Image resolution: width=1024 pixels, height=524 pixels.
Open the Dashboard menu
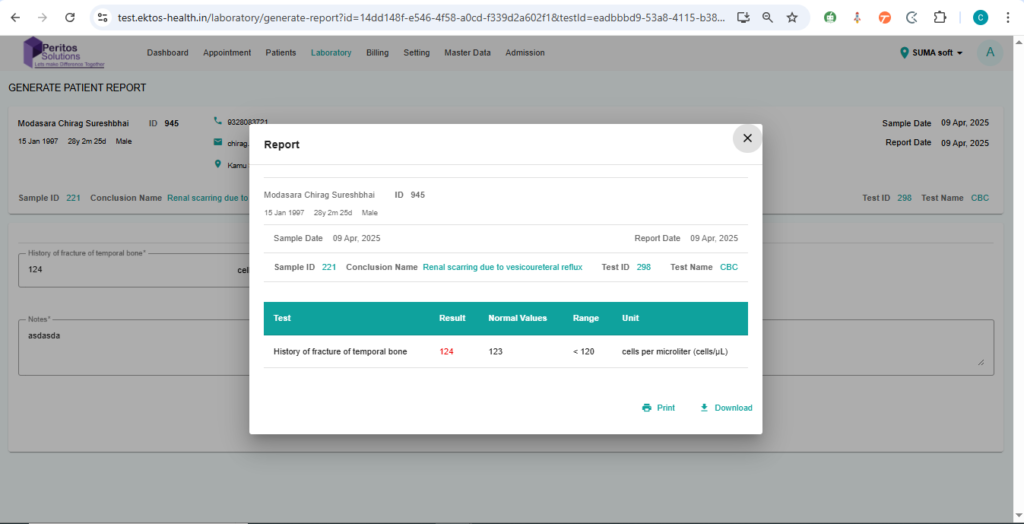coord(169,53)
